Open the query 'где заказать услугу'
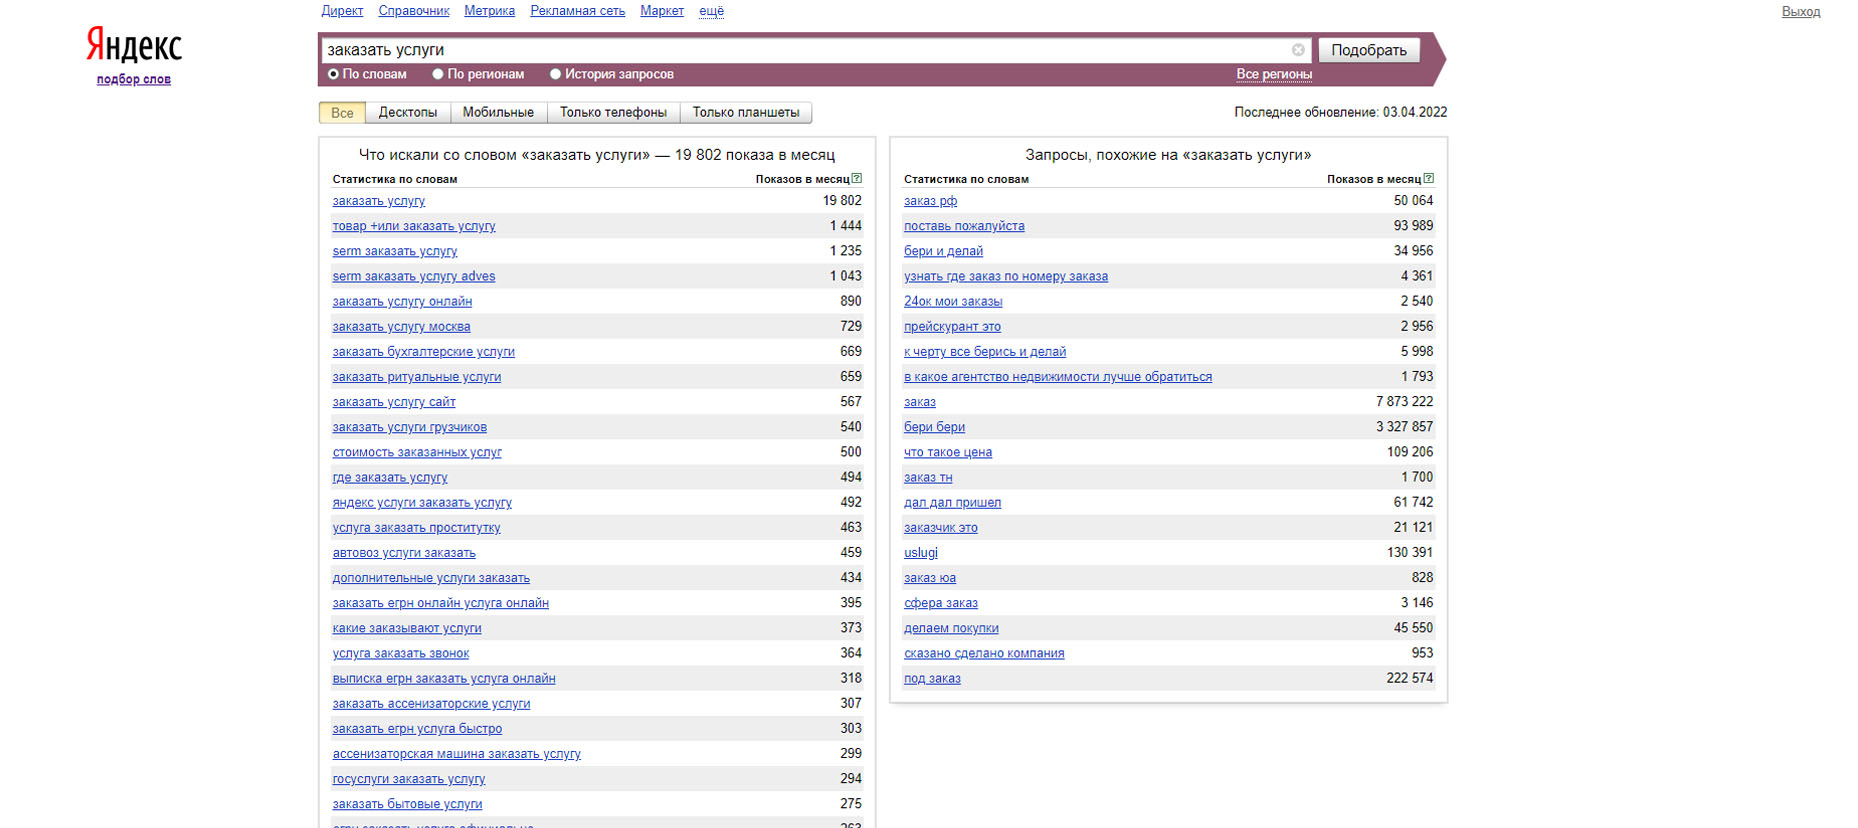This screenshot has width=1858, height=828. point(390,477)
